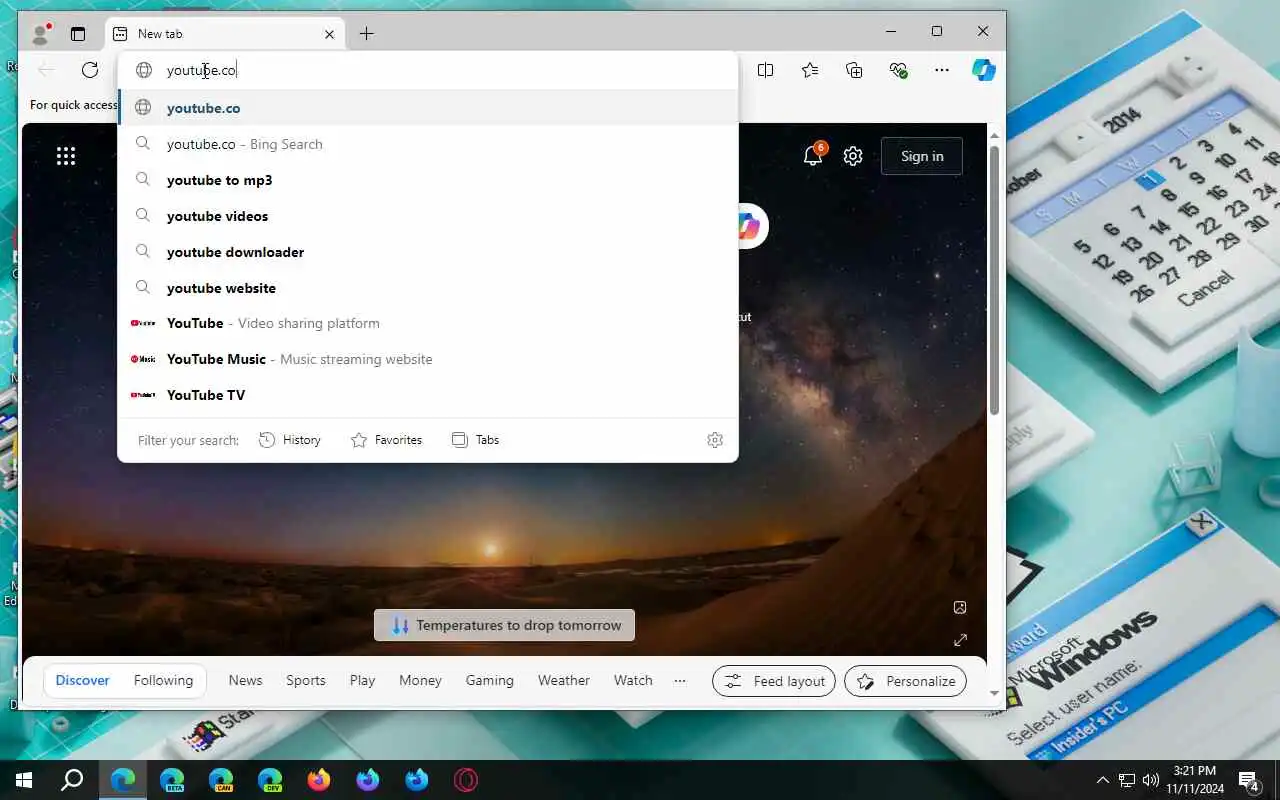Select the New tab browser tab

coord(225,33)
